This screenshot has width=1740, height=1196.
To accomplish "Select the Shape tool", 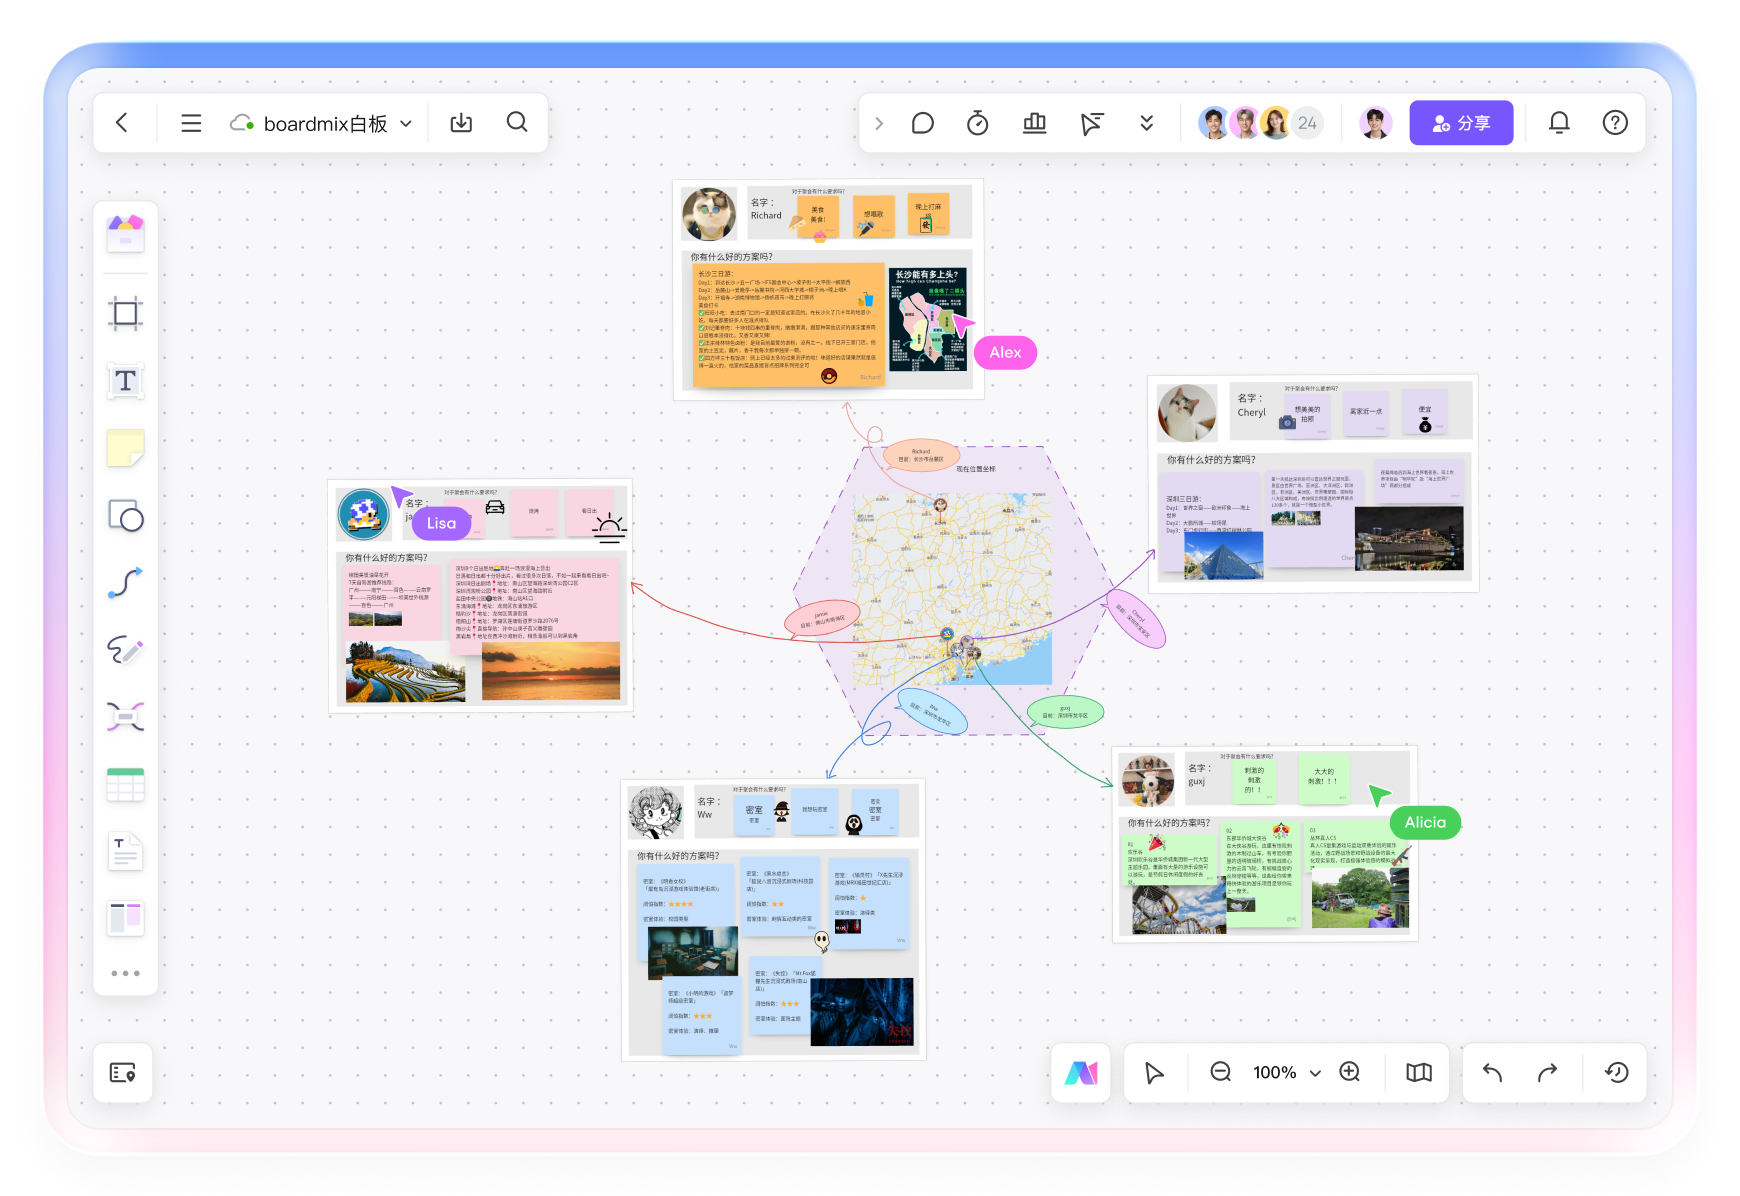I will [126, 516].
